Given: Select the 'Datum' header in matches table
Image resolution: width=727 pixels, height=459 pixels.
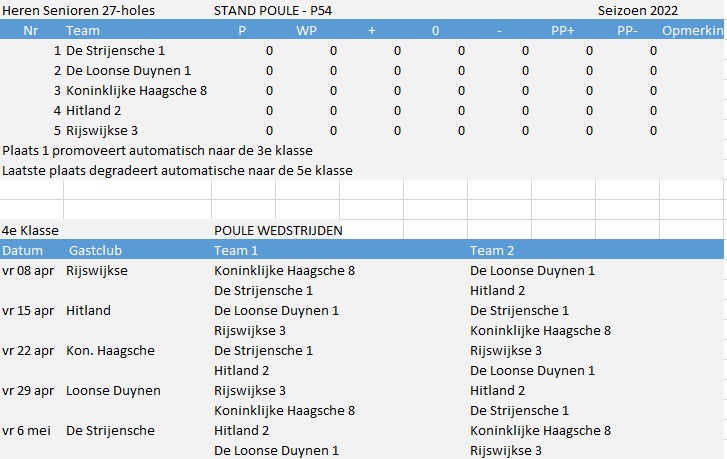Looking at the screenshot, I should (22, 250).
